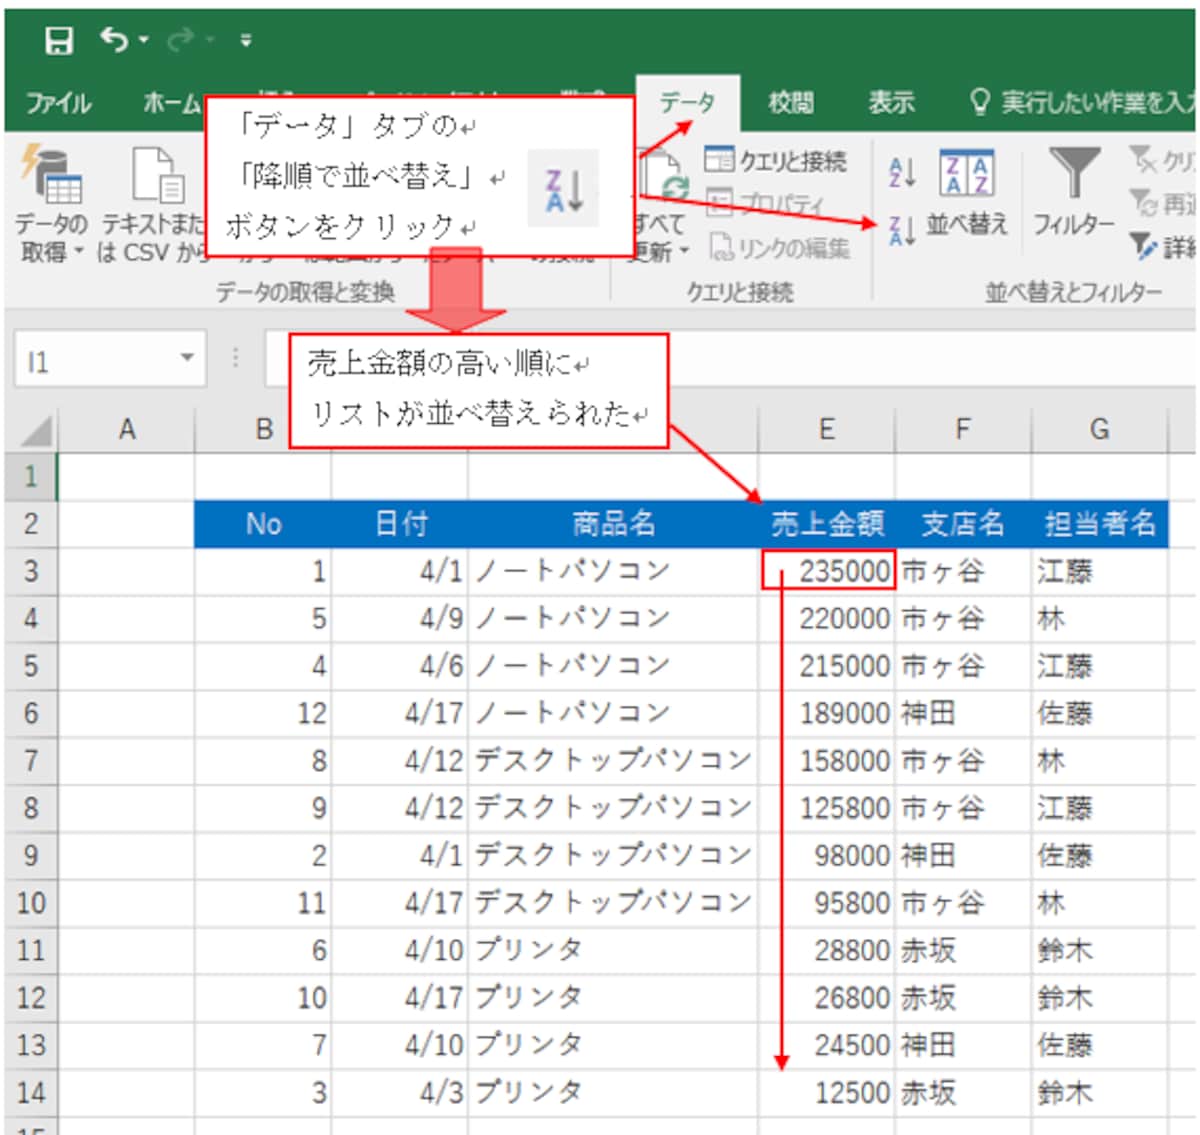Viewport: 1200px width, 1135px height.
Task: Select cell containing 189000
Action: (827, 713)
